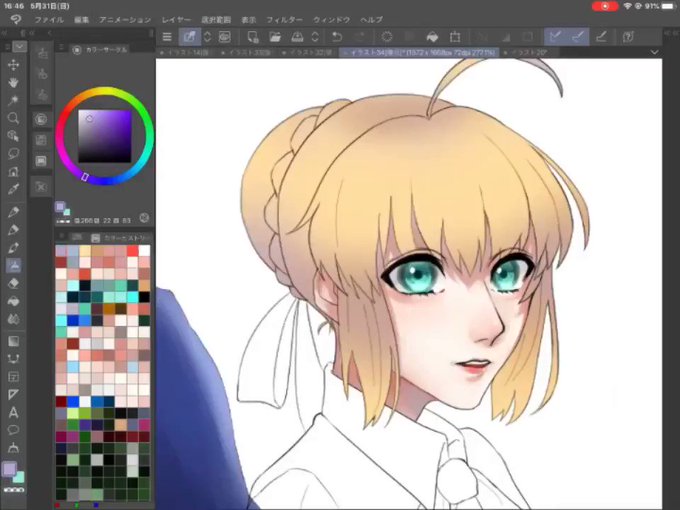Select the Ruler triangle tool
This screenshot has height=510, width=680.
pos(13,394)
